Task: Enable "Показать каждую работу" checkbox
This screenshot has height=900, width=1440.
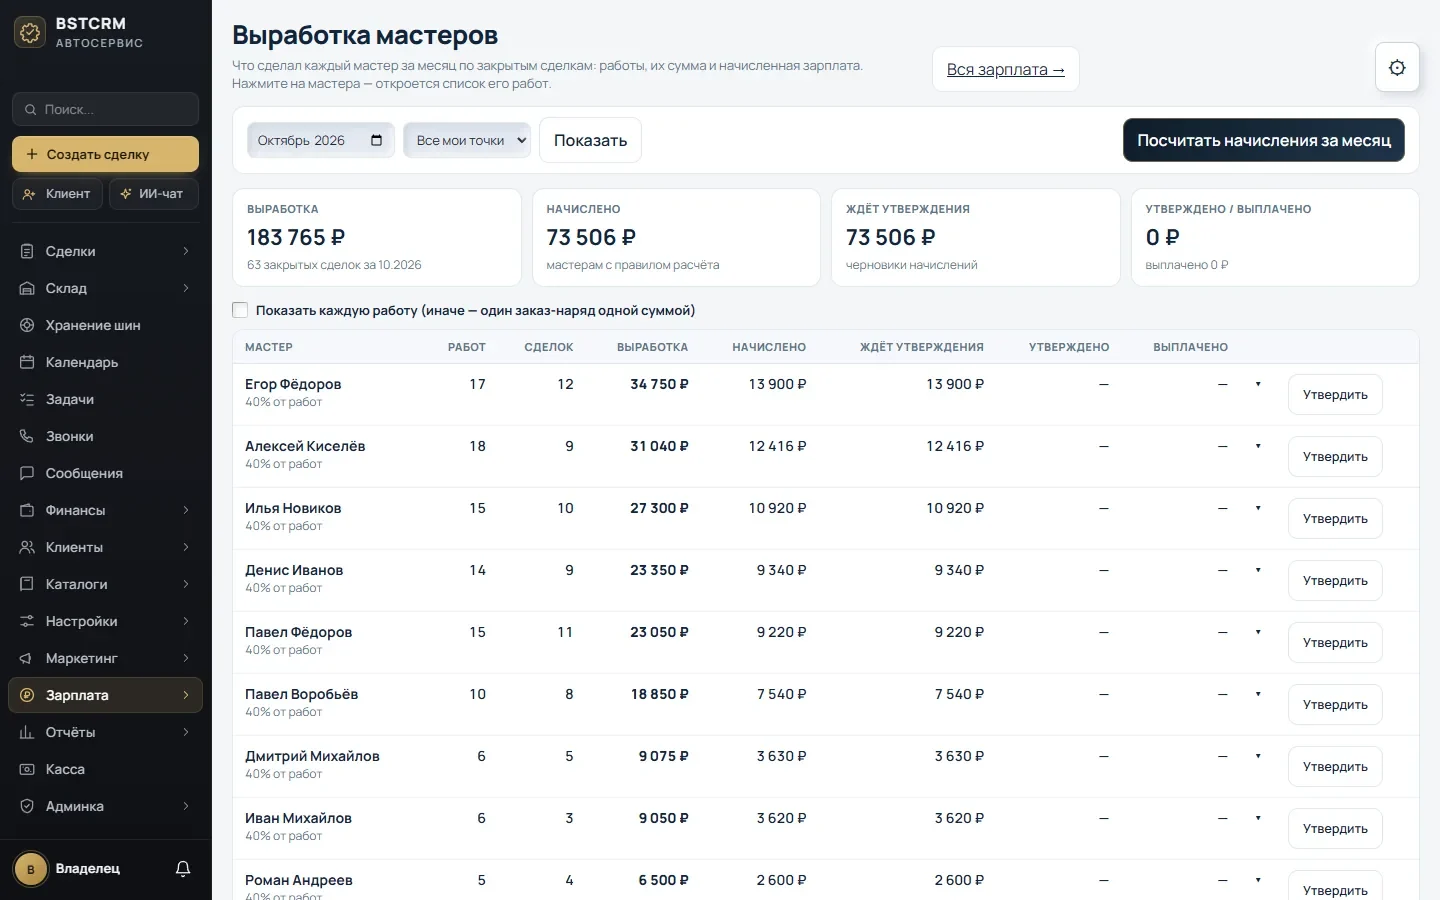Action: [x=240, y=310]
